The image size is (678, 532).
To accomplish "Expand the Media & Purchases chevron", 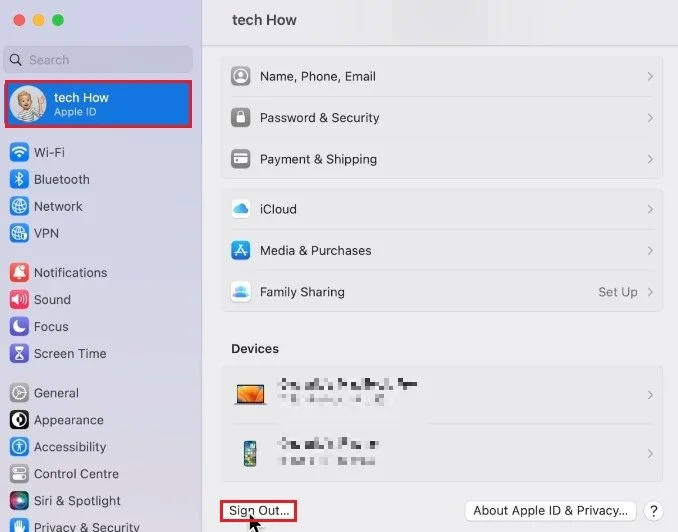I will 650,251.
